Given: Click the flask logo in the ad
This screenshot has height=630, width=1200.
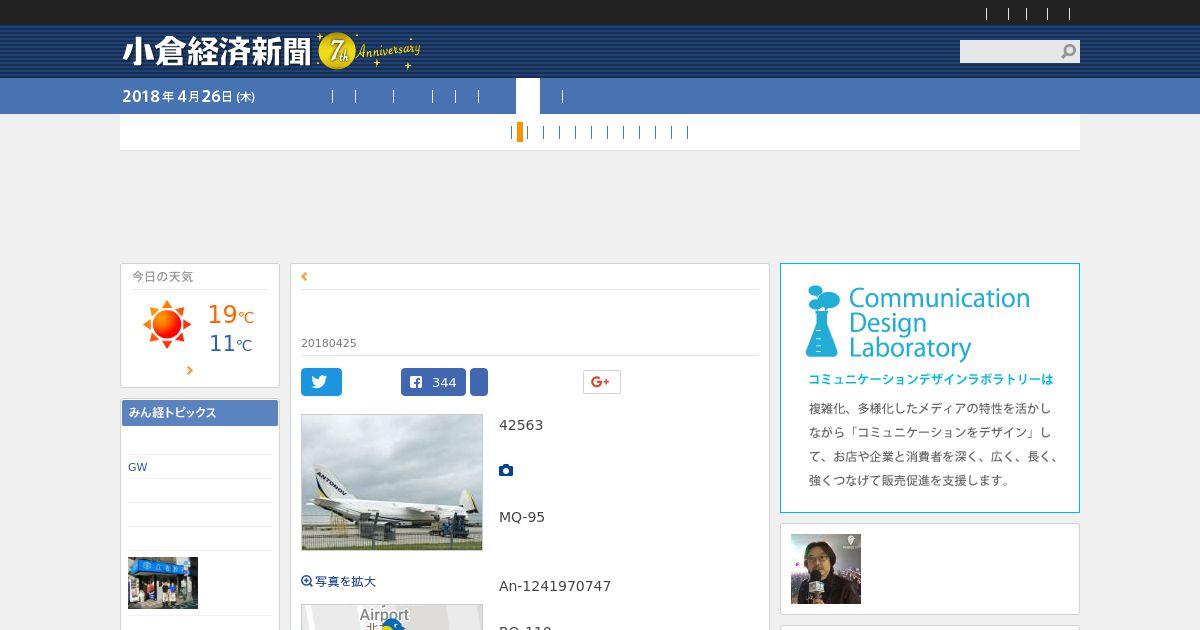Looking at the screenshot, I should pos(823,322).
